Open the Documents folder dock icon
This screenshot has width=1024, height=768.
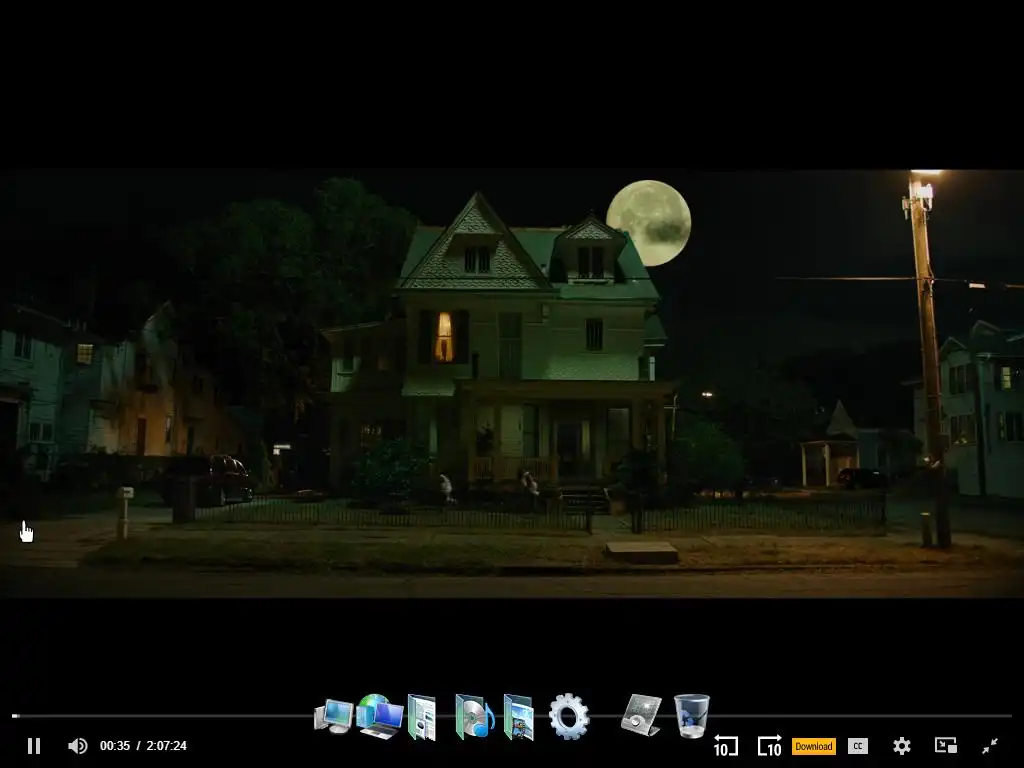tap(422, 718)
